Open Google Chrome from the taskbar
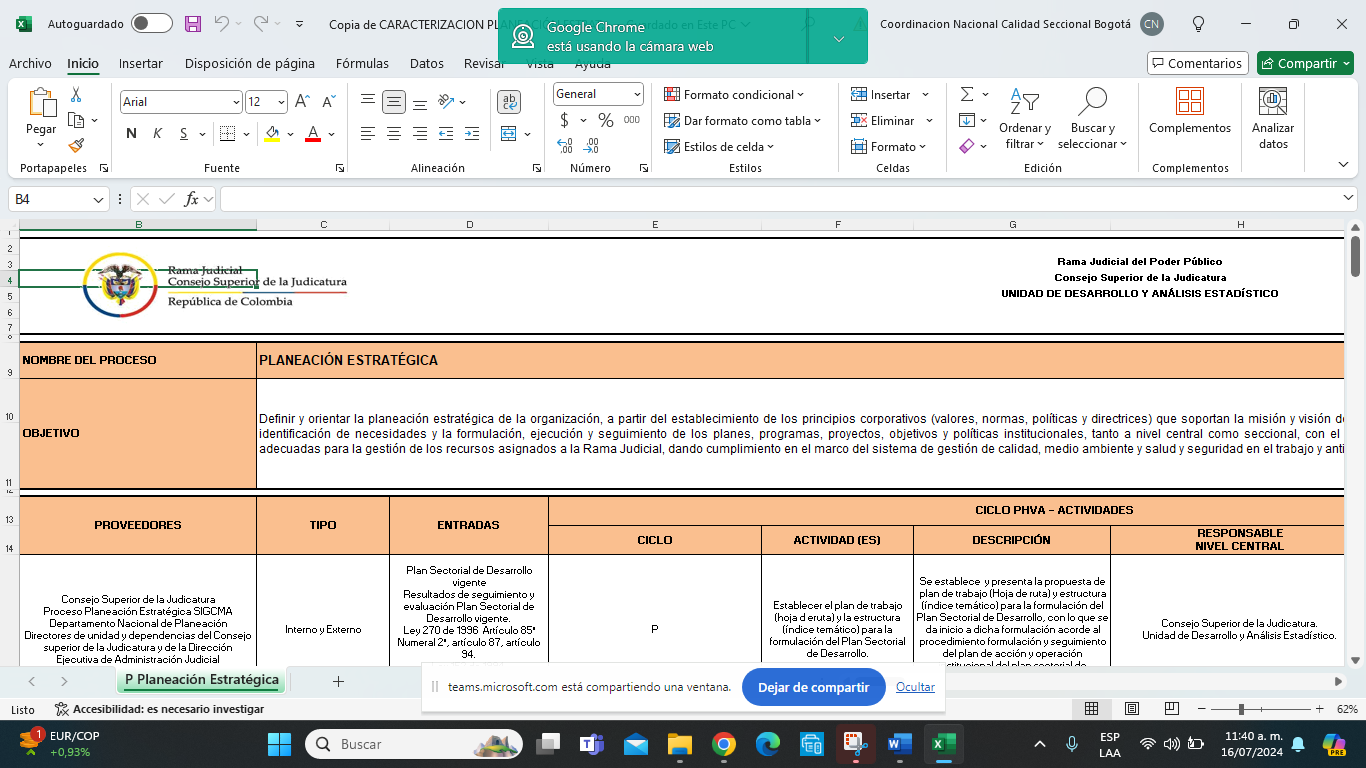 pyautogui.click(x=724, y=744)
